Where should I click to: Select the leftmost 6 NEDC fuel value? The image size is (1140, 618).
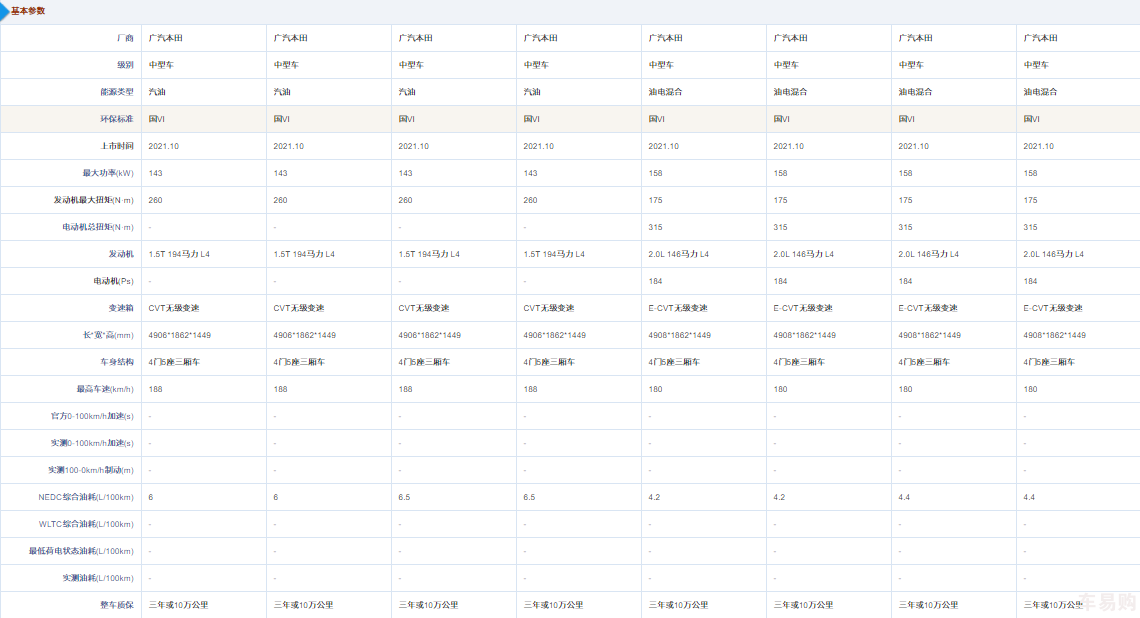[x=151, y=497]
